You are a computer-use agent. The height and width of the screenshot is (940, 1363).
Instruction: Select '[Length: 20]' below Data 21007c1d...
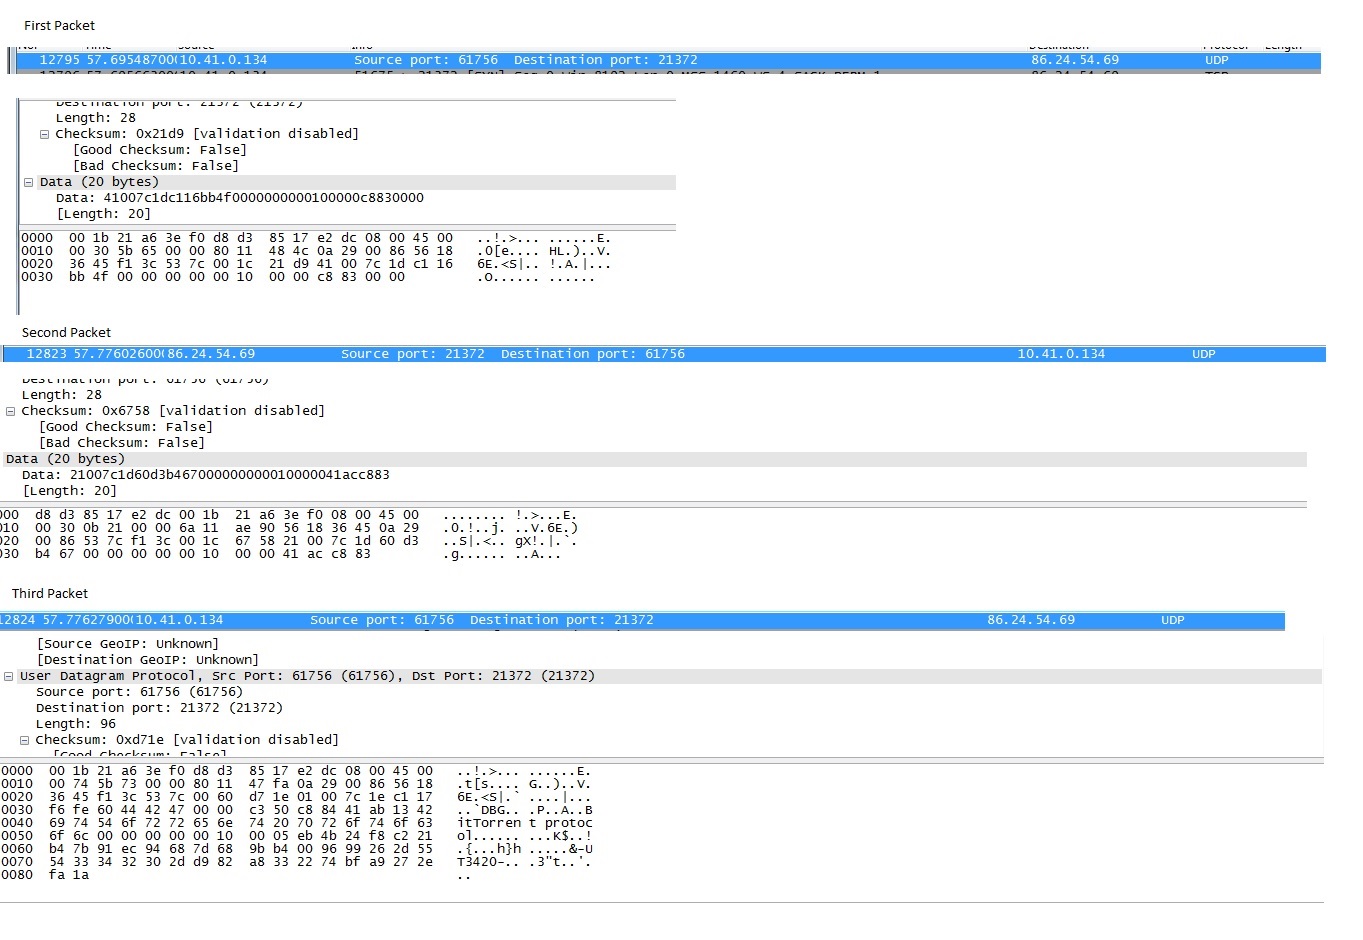point(70,491)
